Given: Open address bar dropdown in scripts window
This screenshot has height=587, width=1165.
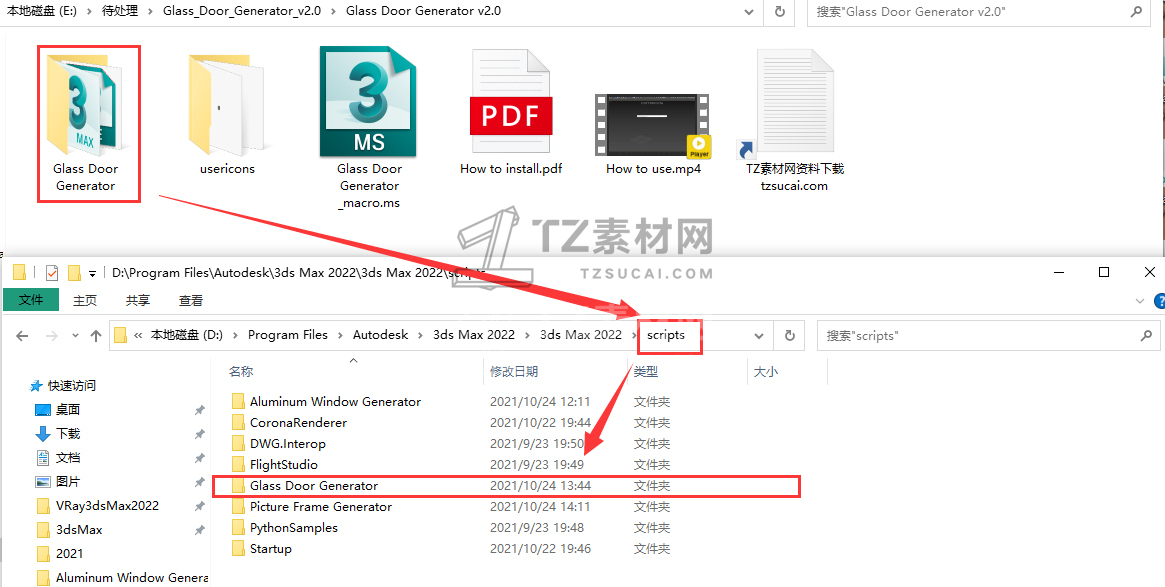Looking at the screenshot, I should click(759, 336).
